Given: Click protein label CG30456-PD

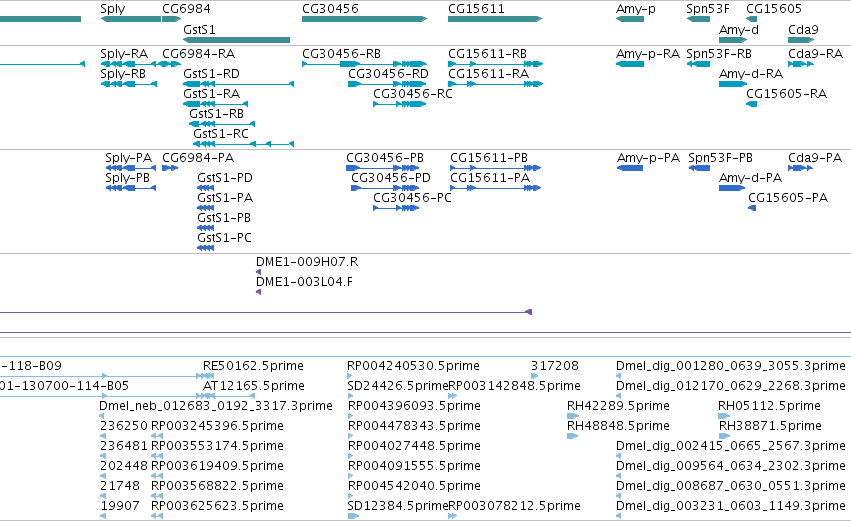Looking at the screenshot, I should point(391,178).
